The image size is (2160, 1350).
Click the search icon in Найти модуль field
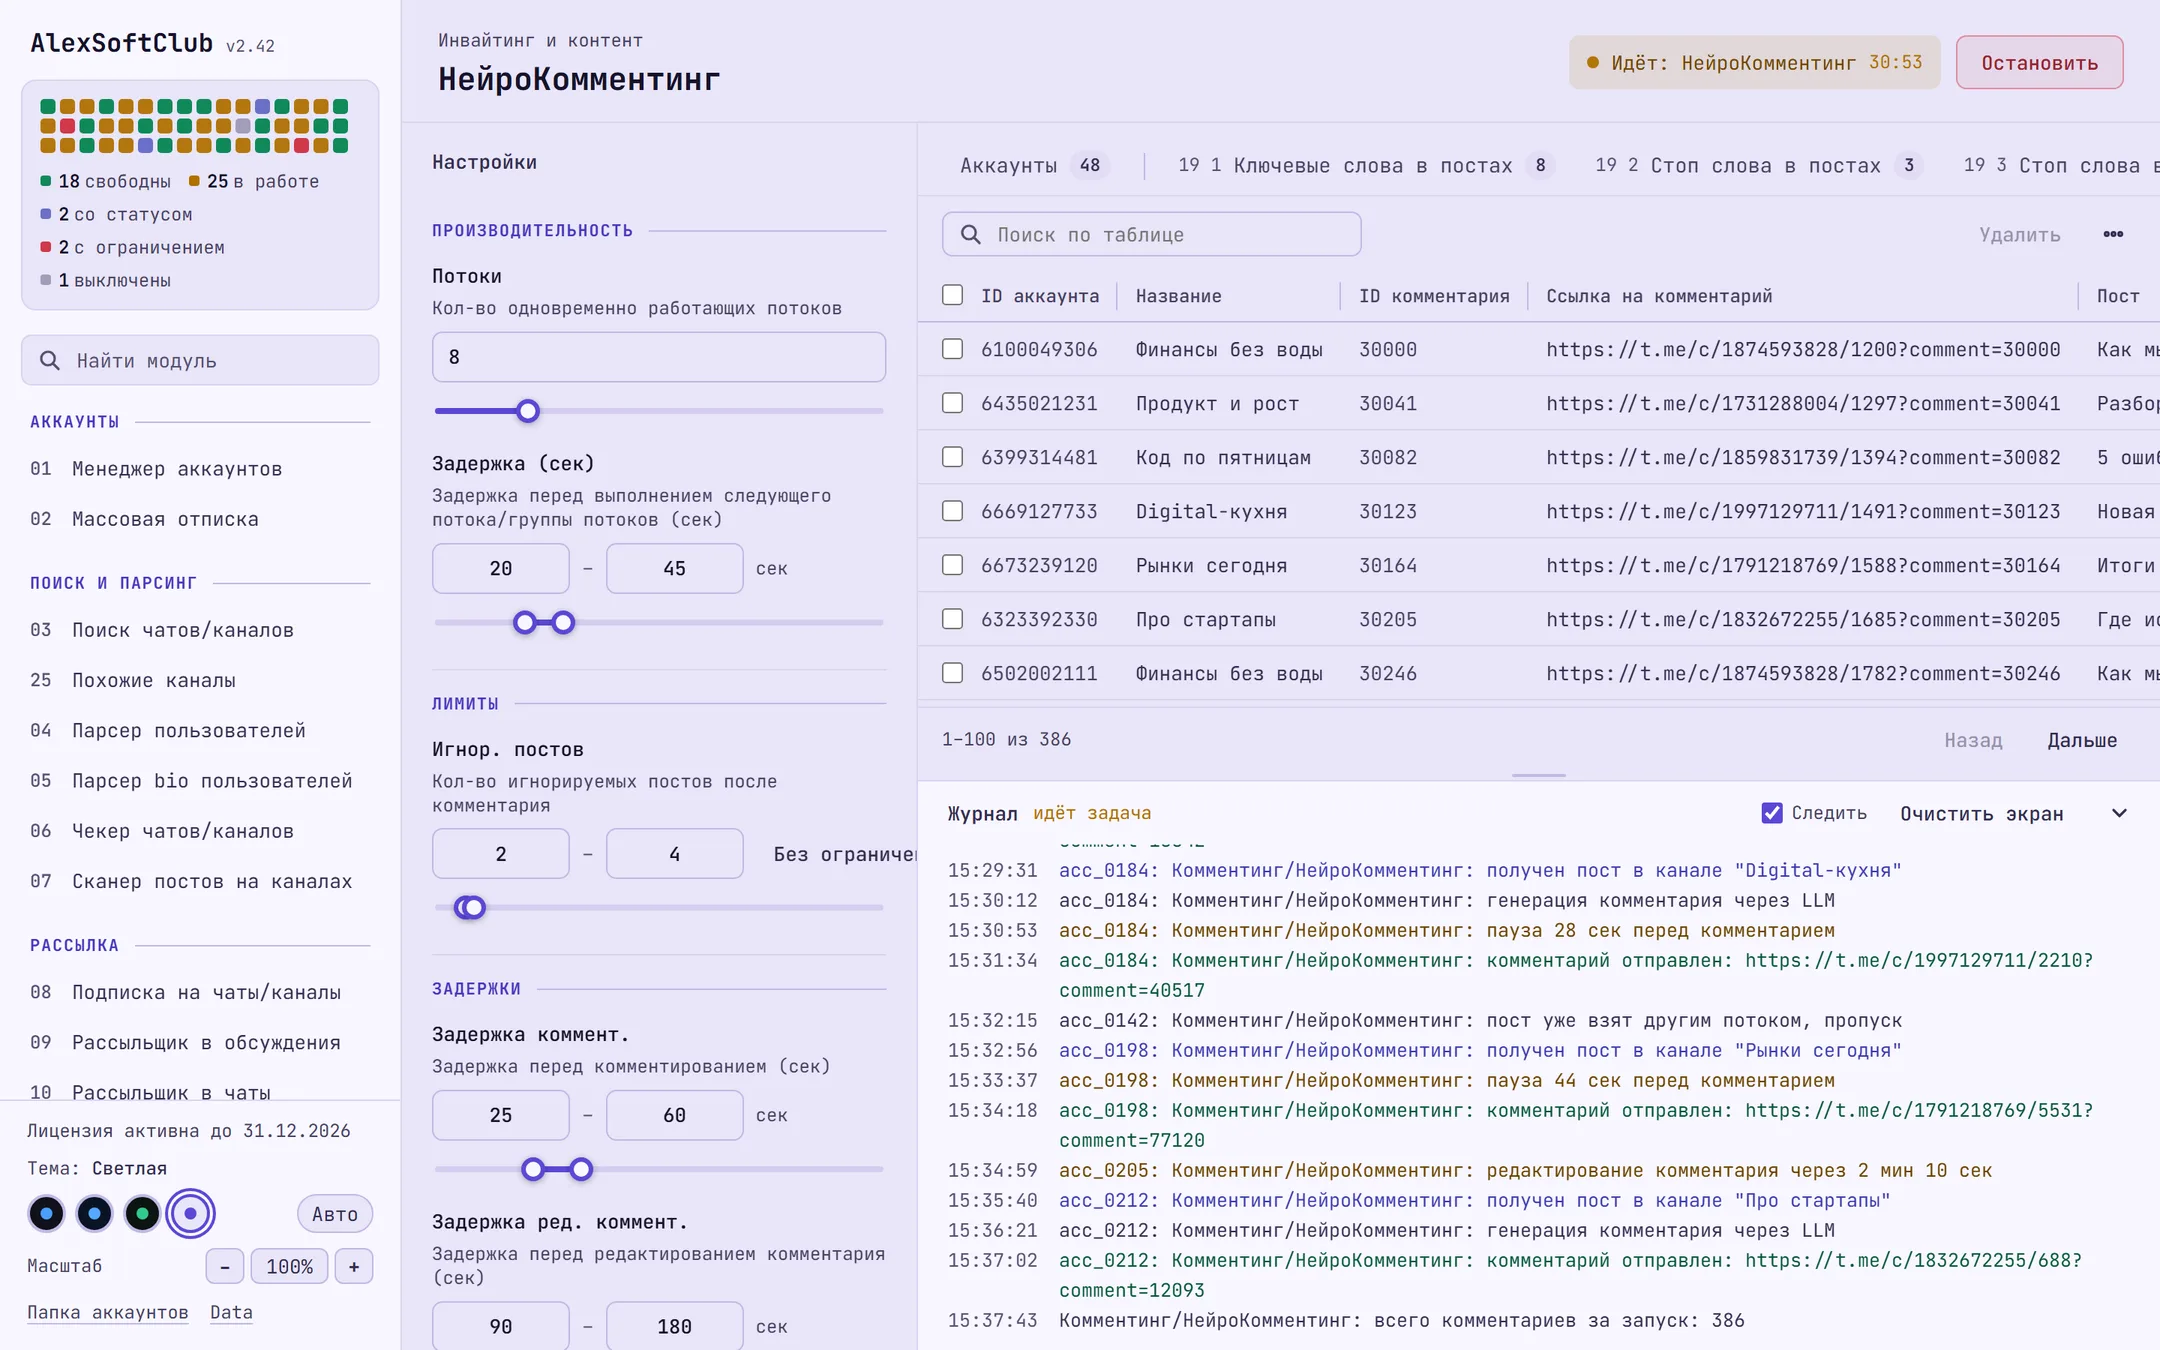49,360
